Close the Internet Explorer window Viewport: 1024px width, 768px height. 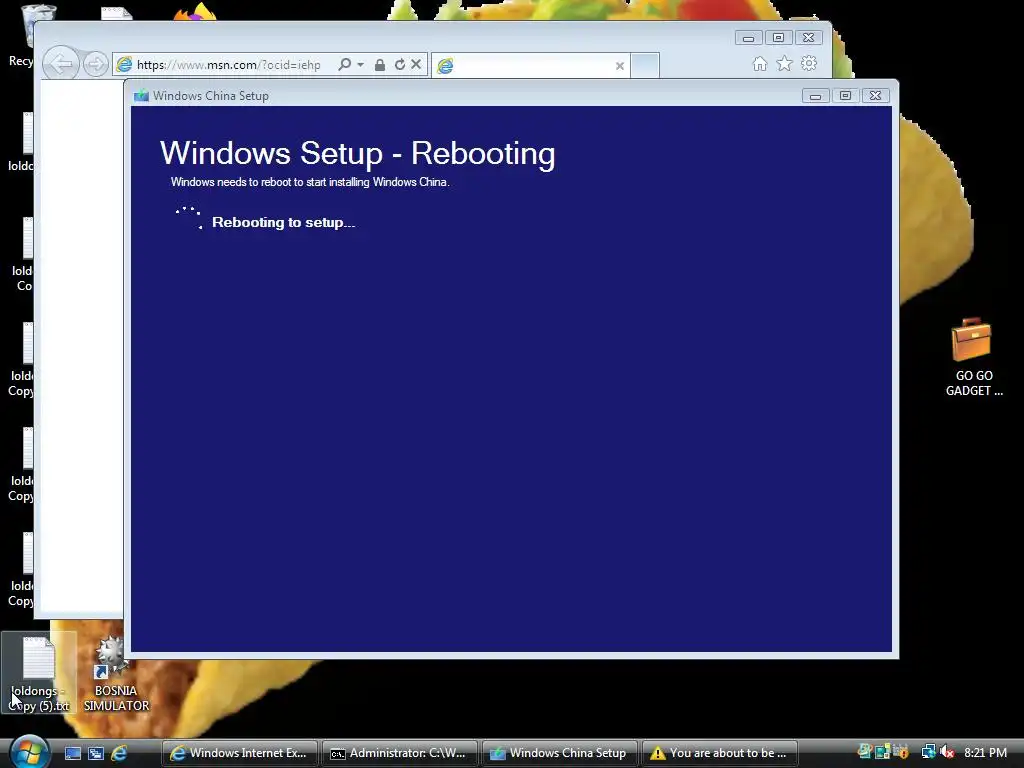click(808, 38)
